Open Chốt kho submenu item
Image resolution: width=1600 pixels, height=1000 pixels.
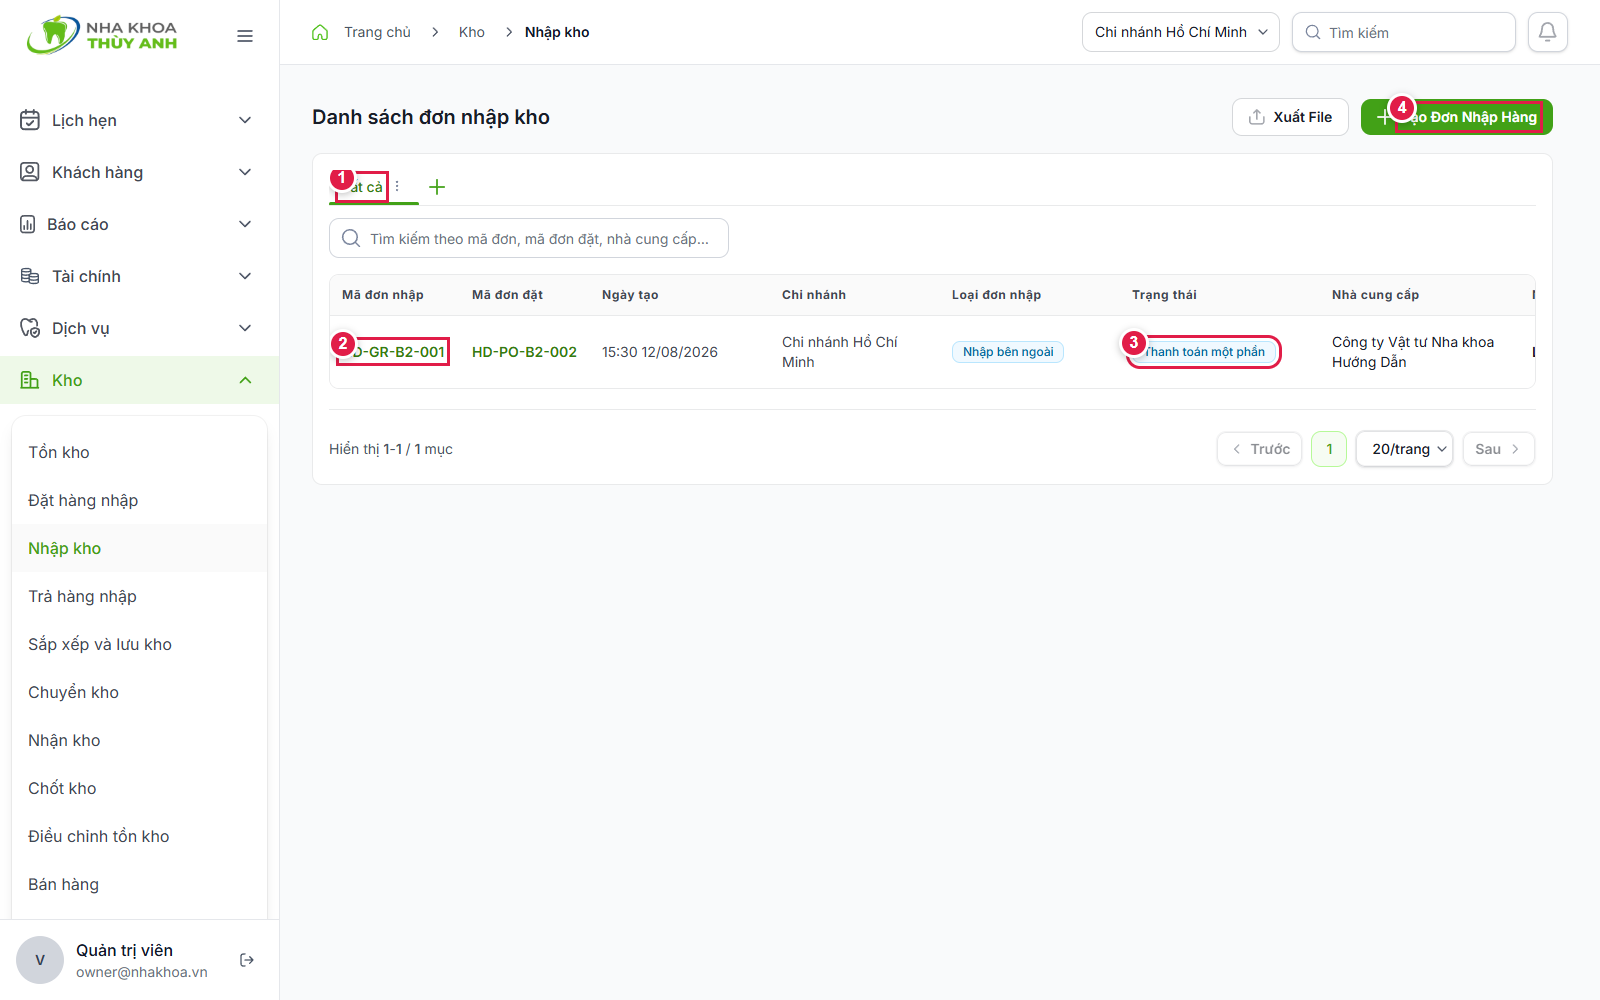pos(139,788)
